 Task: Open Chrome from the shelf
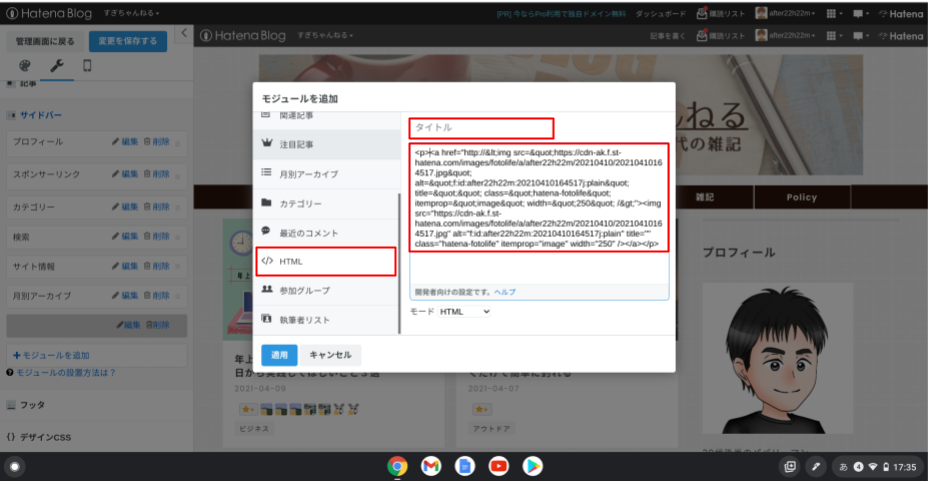tap(397, 467)
